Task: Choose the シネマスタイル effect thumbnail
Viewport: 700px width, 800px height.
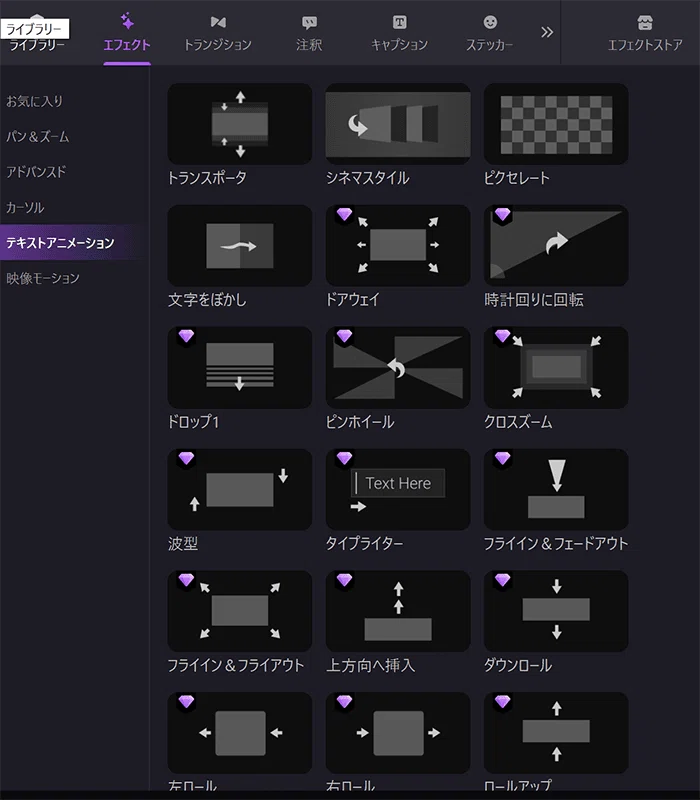Action: (x=398, y=124)
